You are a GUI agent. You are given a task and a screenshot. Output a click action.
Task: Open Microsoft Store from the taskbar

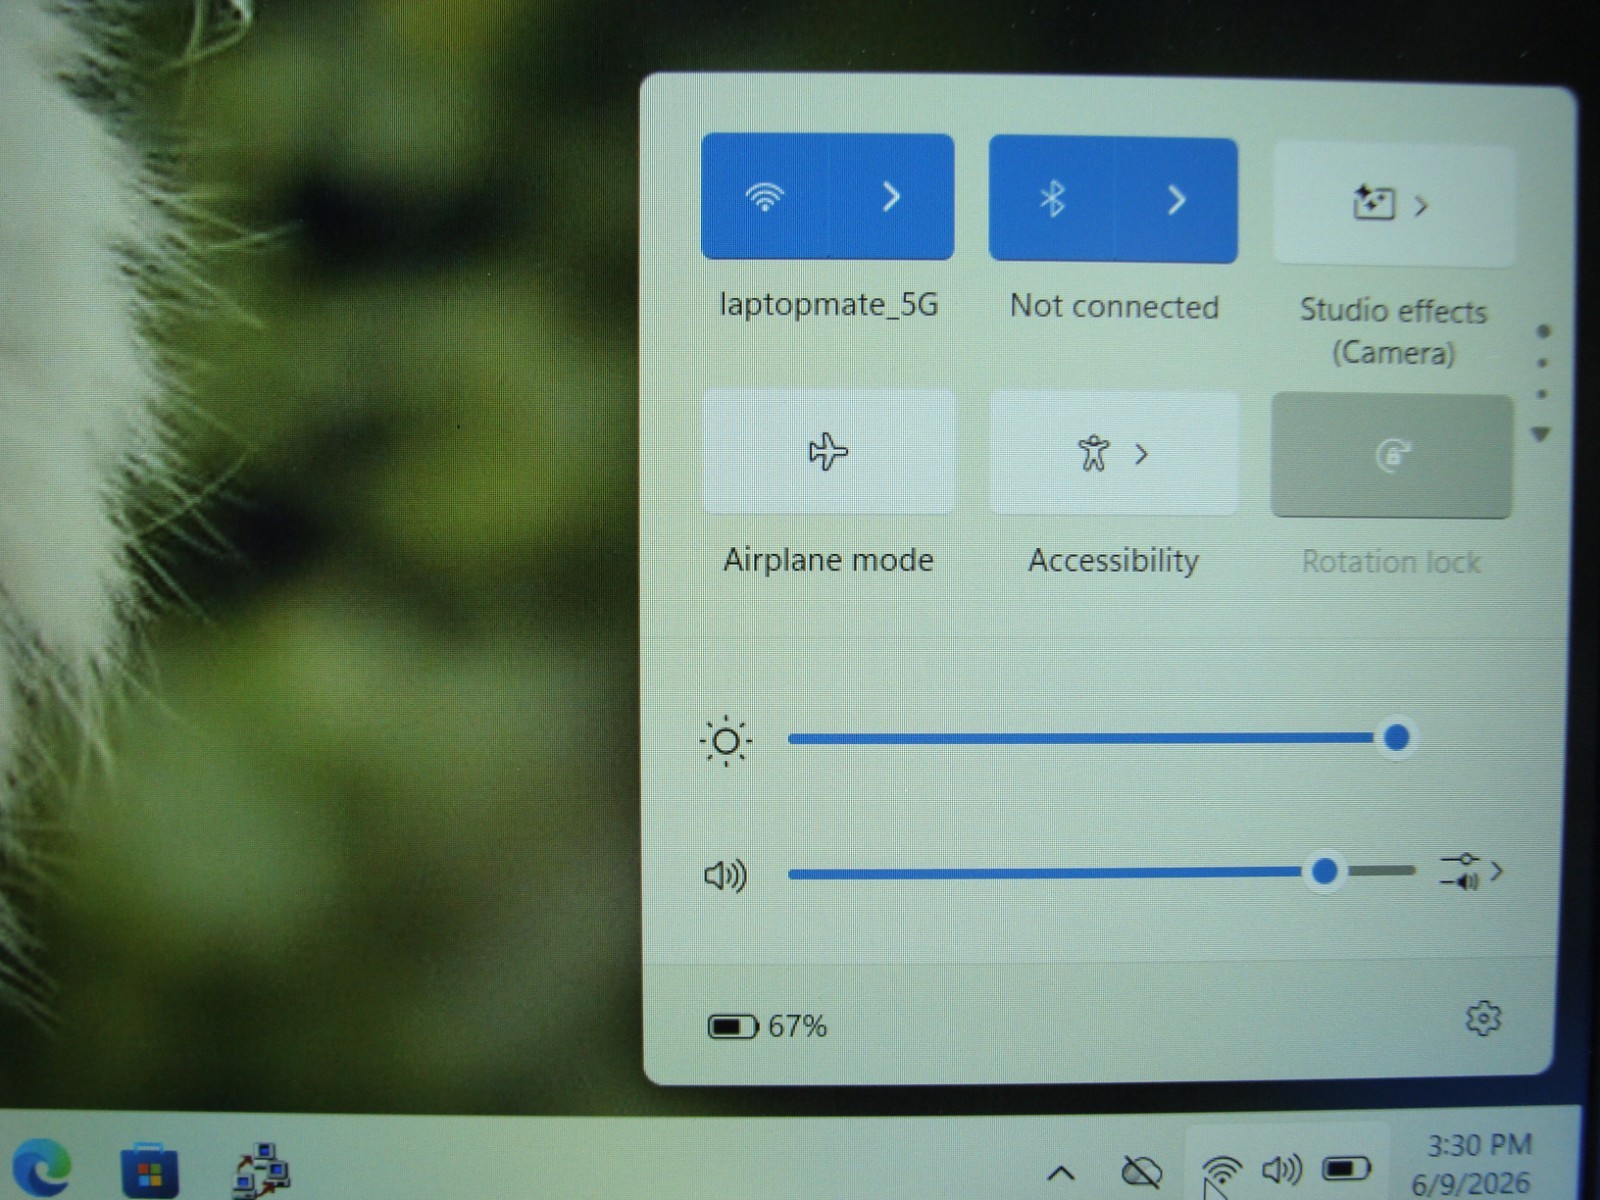coord(150,1170)
